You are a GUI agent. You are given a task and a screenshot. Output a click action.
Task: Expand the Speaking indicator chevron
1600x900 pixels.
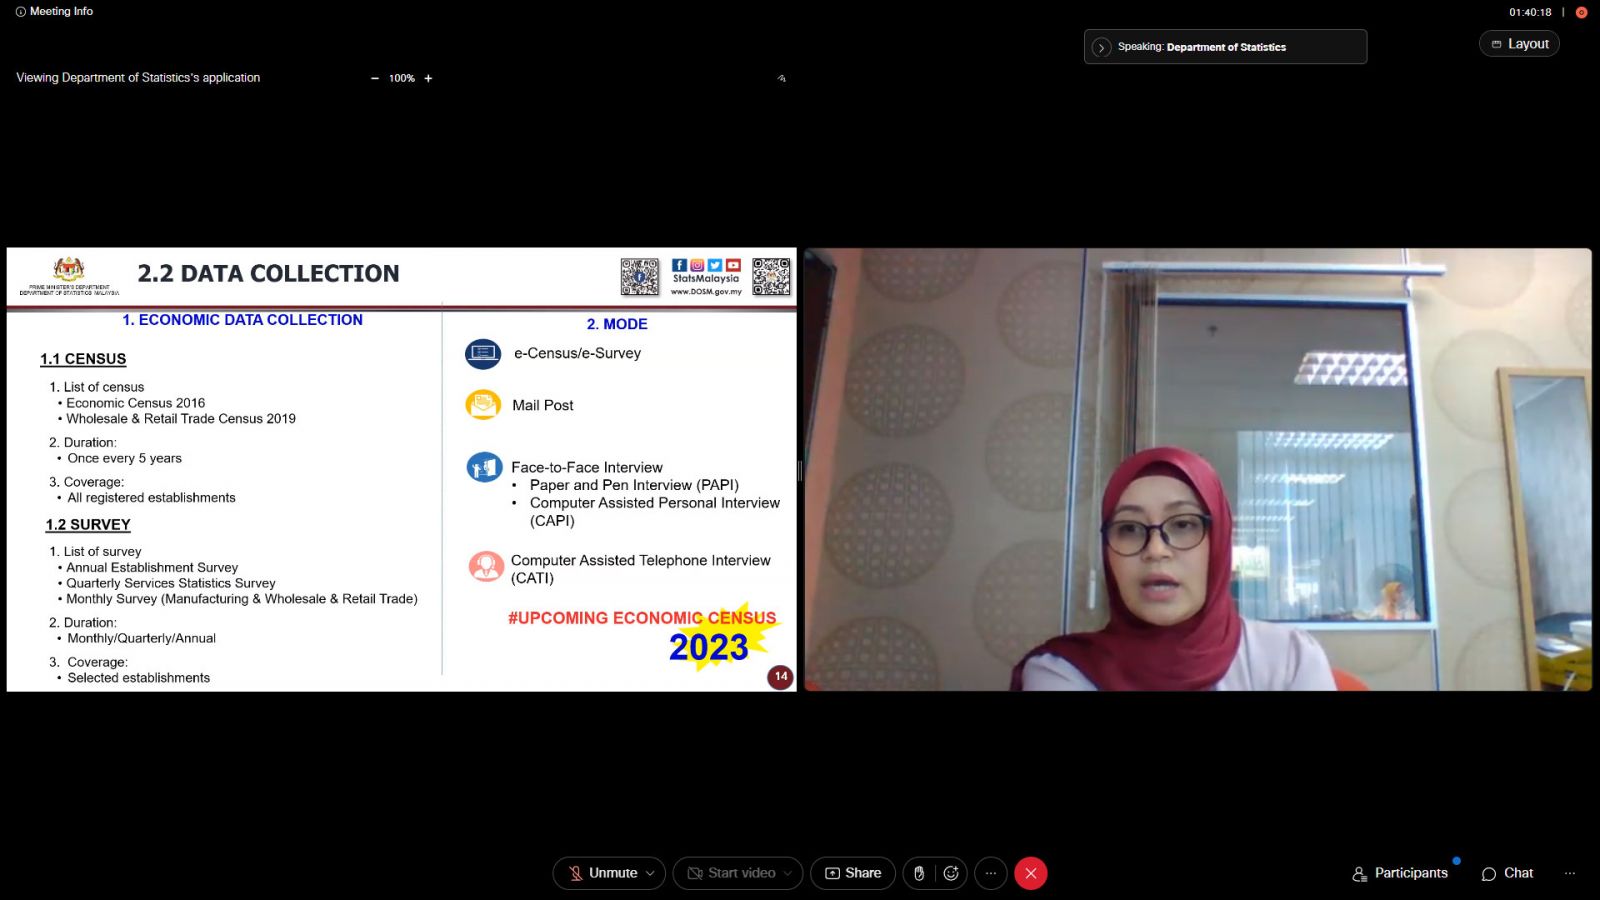point(1101,47)
